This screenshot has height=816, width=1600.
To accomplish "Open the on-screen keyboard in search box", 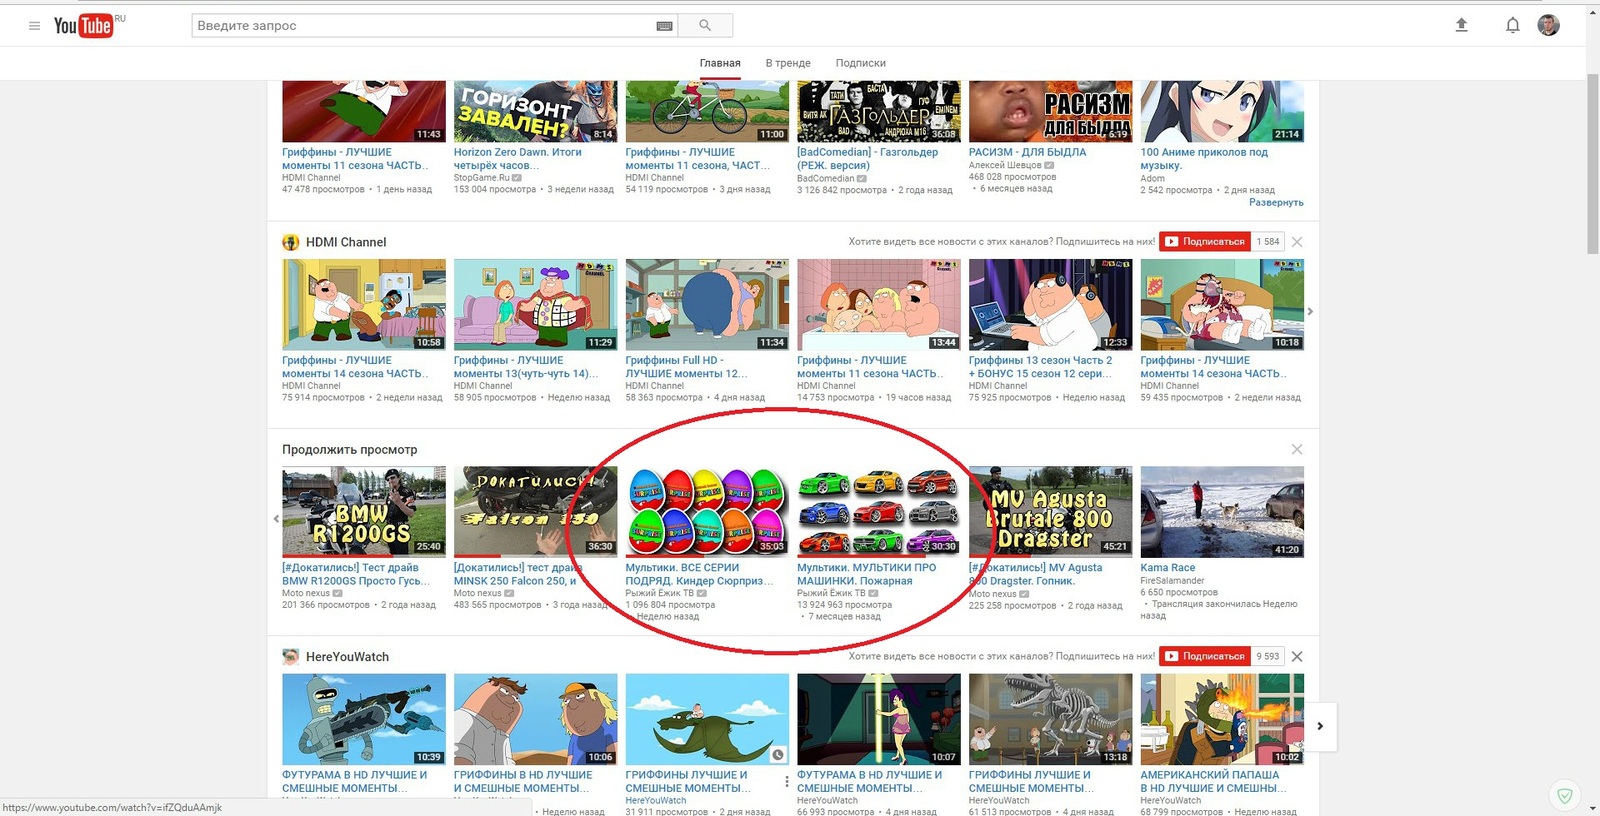I will pos(664,26).
